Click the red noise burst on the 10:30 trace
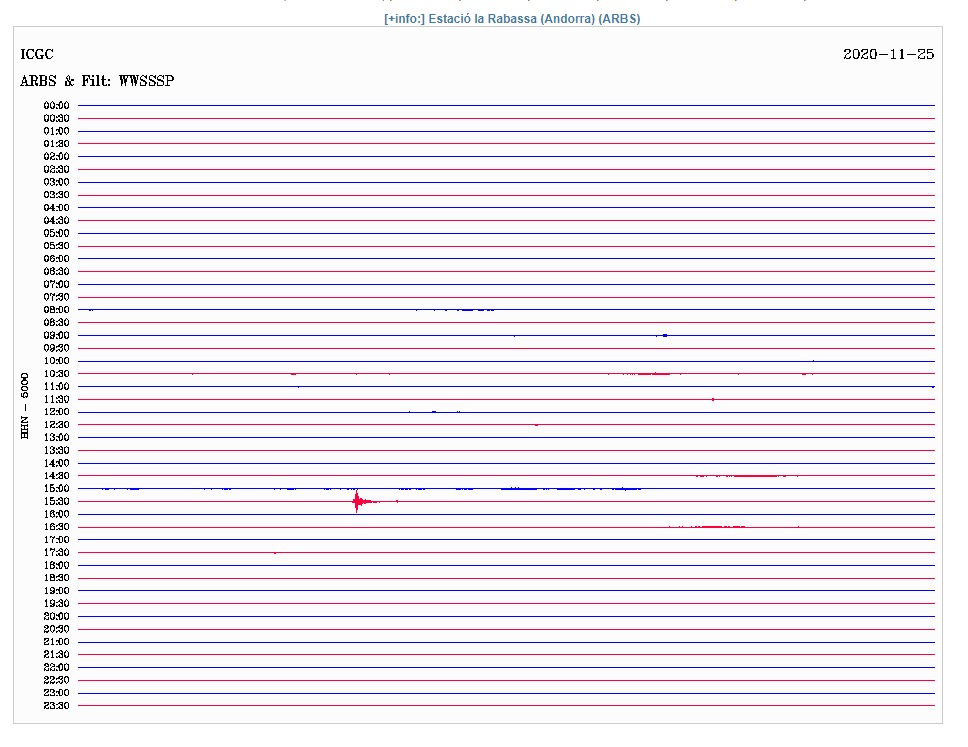This screenshot has height=747, width=968. pos(650,374)
